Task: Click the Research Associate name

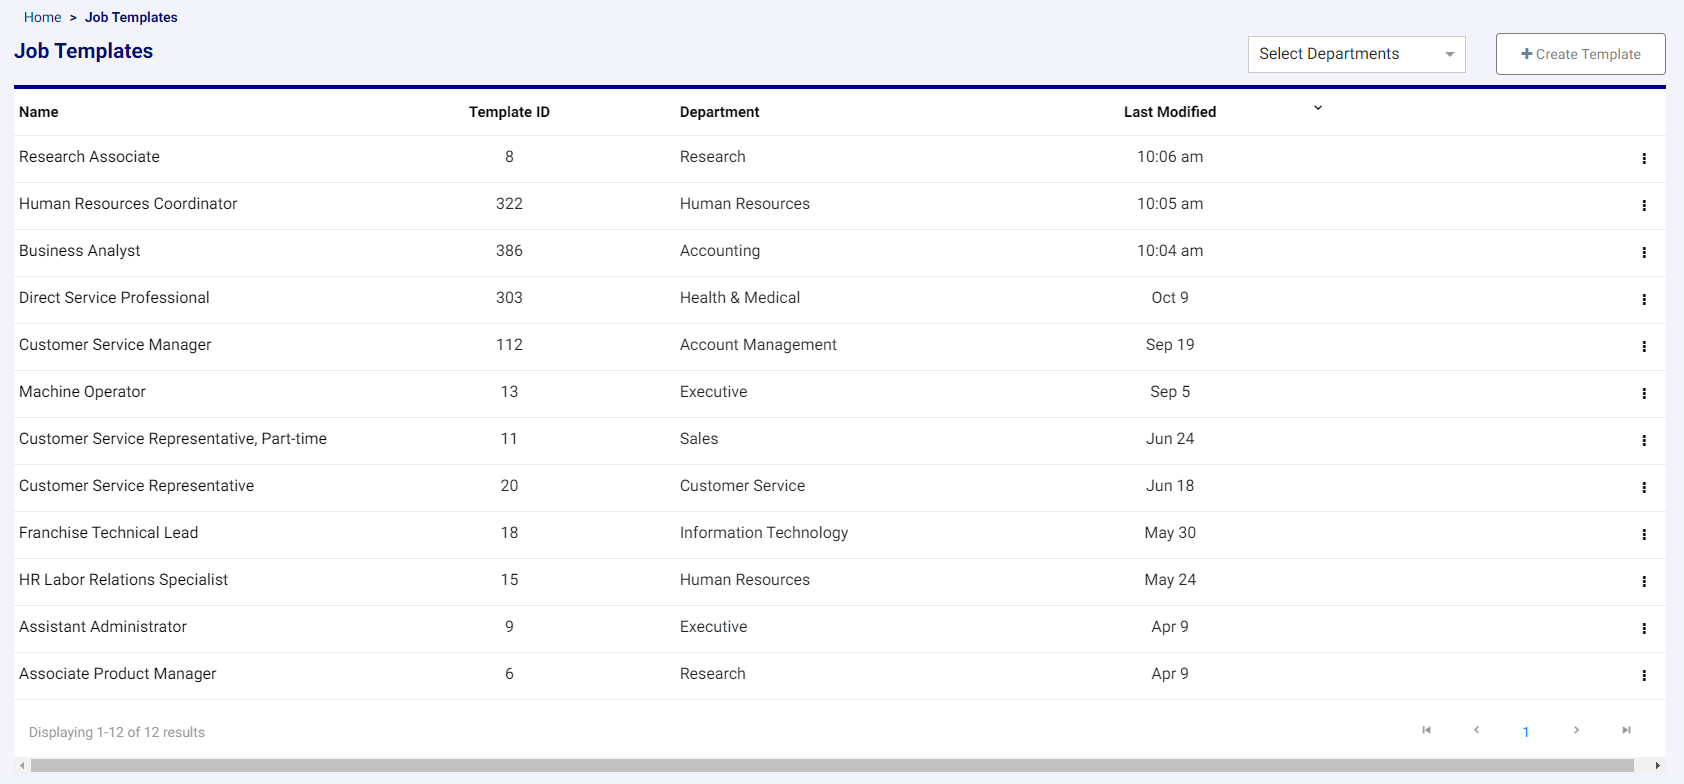Action: click(x=89, y=157)
